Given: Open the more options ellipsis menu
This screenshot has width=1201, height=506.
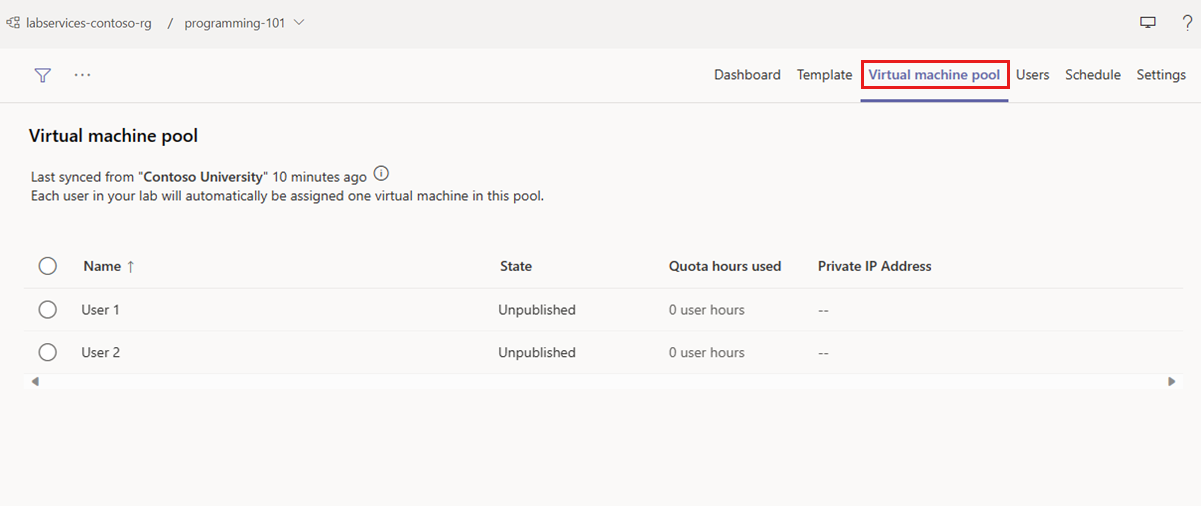Looking at the screenshot, I should click(82, 75).
